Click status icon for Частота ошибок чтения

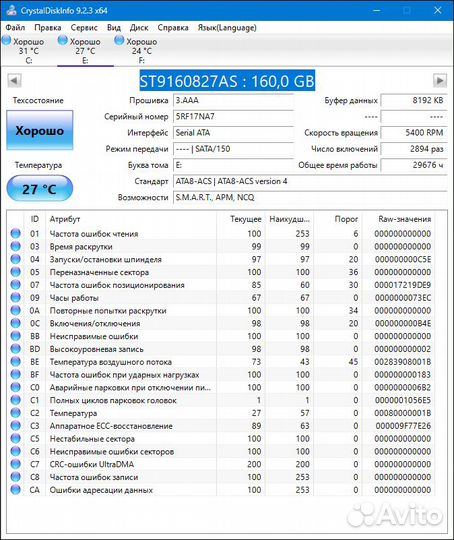[16, 233]
